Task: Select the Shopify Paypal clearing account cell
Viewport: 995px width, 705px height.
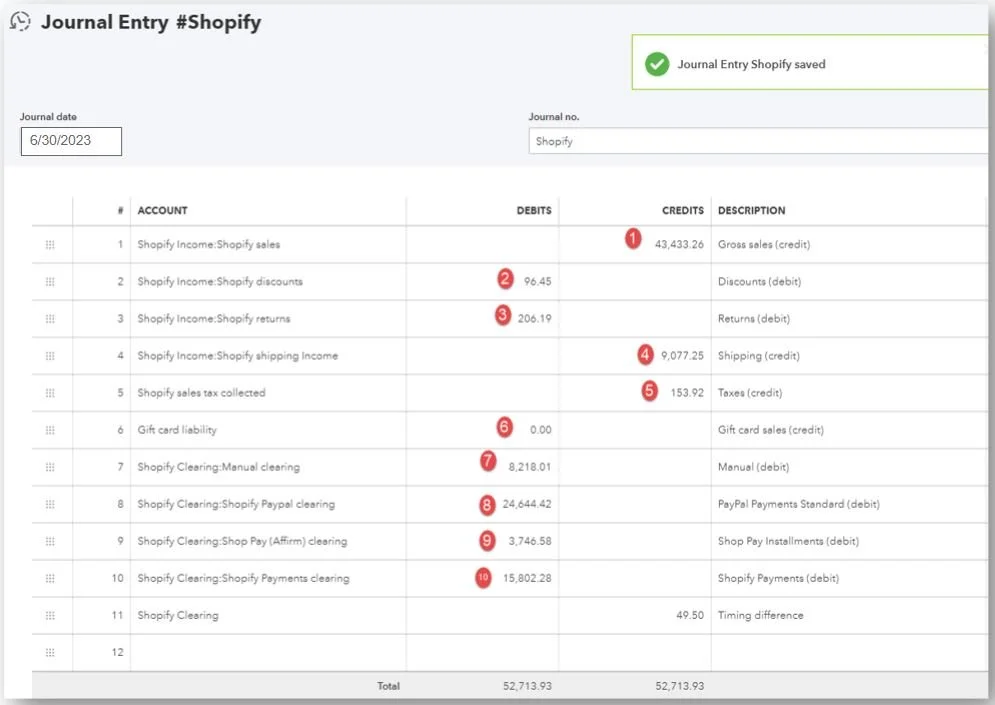Action: click(x=268, y=504)
